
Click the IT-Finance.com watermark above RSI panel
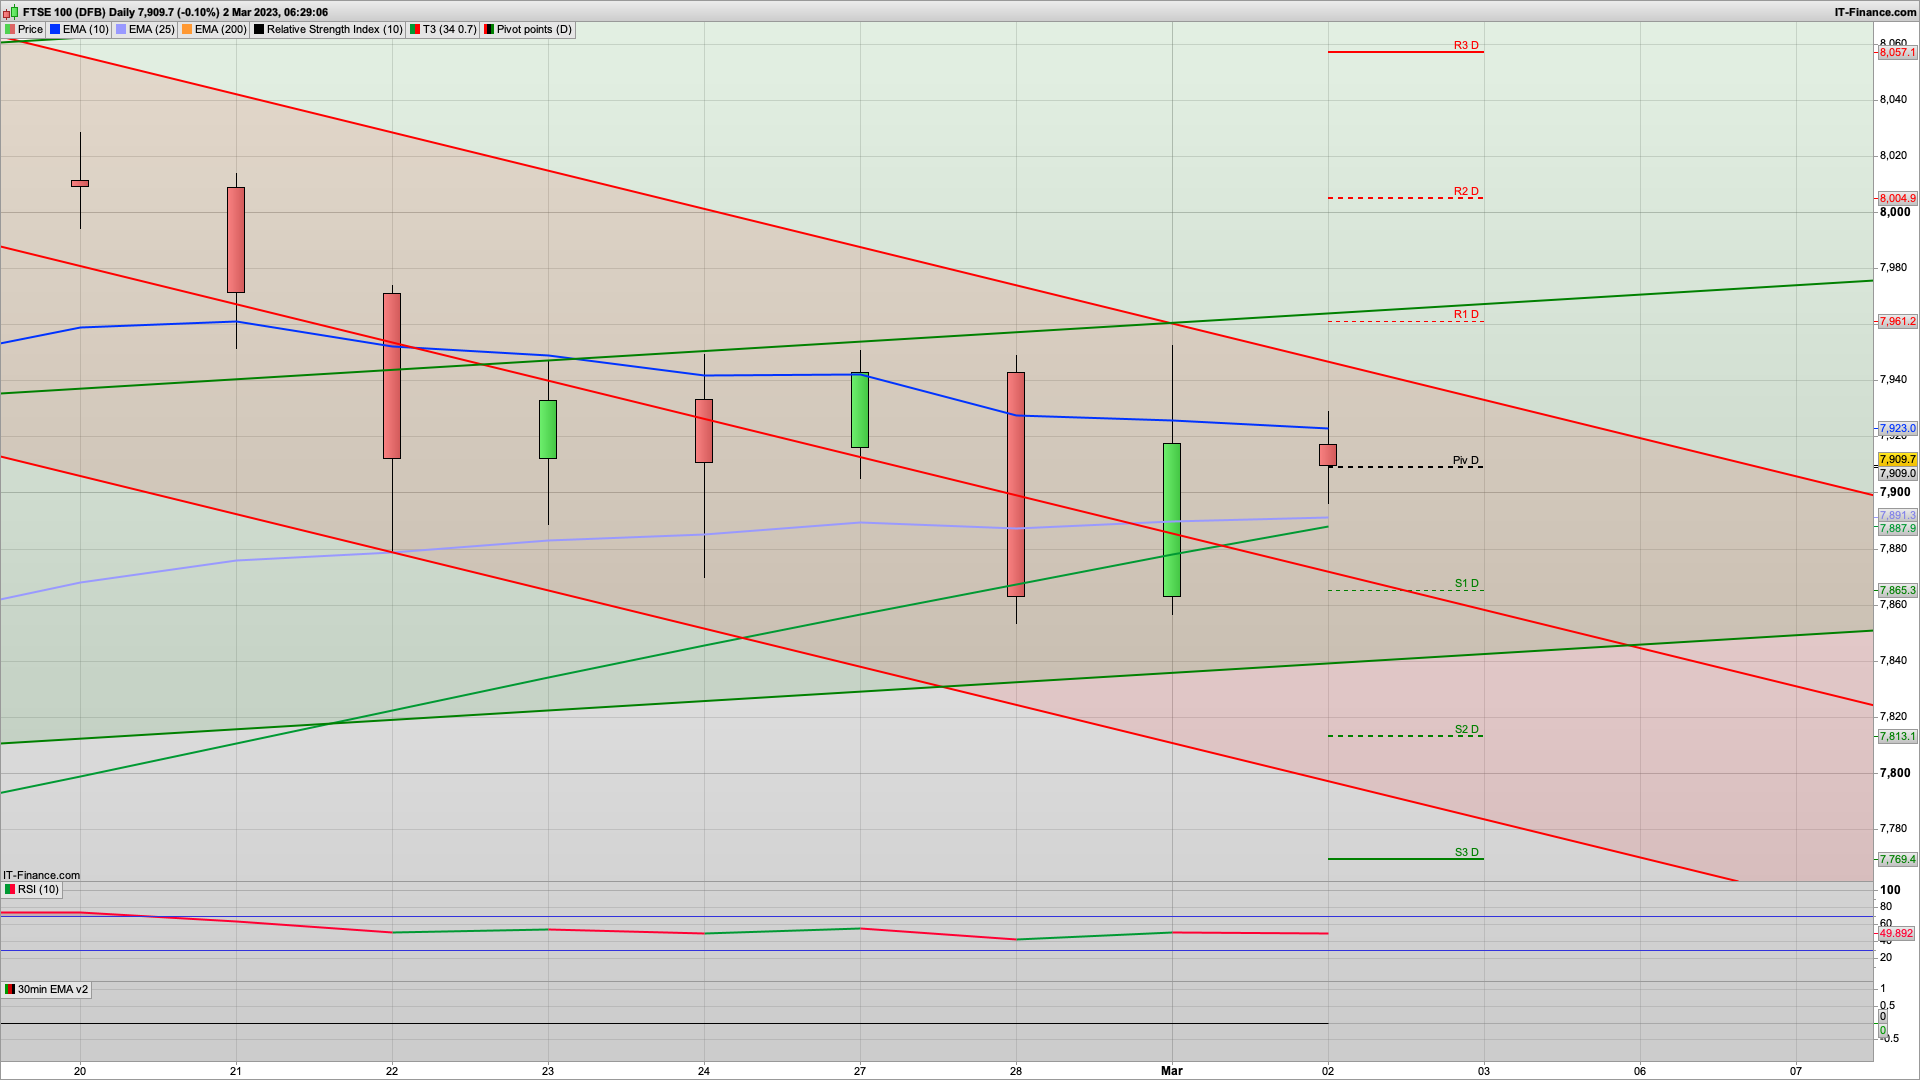click(41, 875)
